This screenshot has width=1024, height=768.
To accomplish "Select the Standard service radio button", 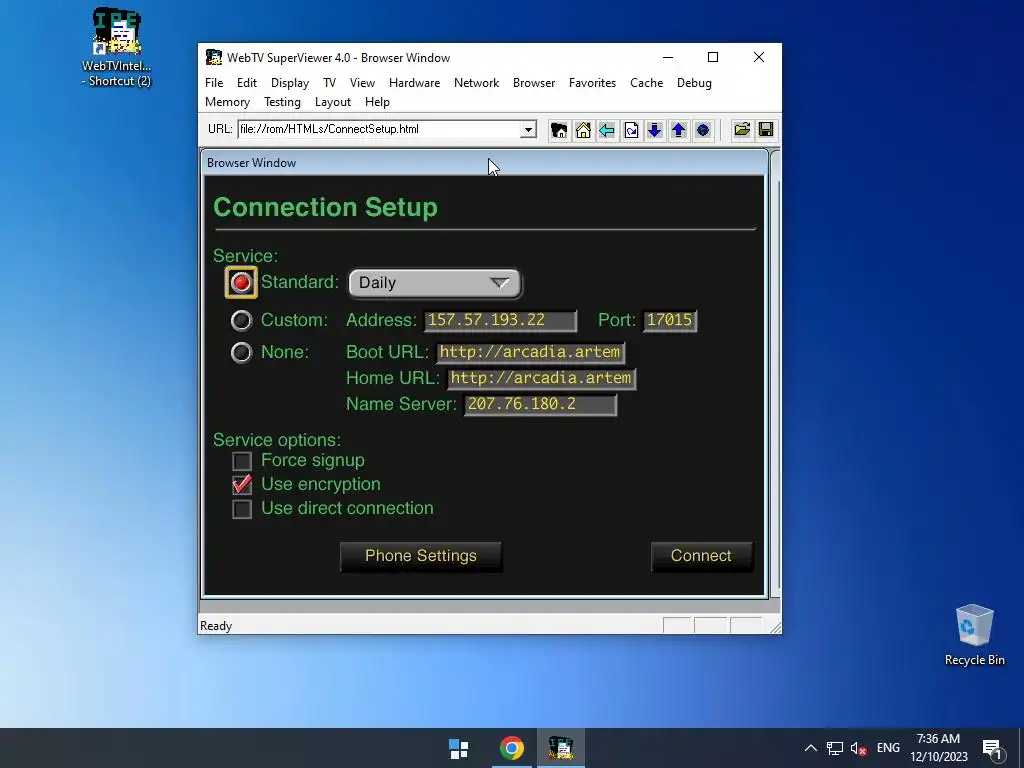I will pyautogui.click(x=241, y=282).
